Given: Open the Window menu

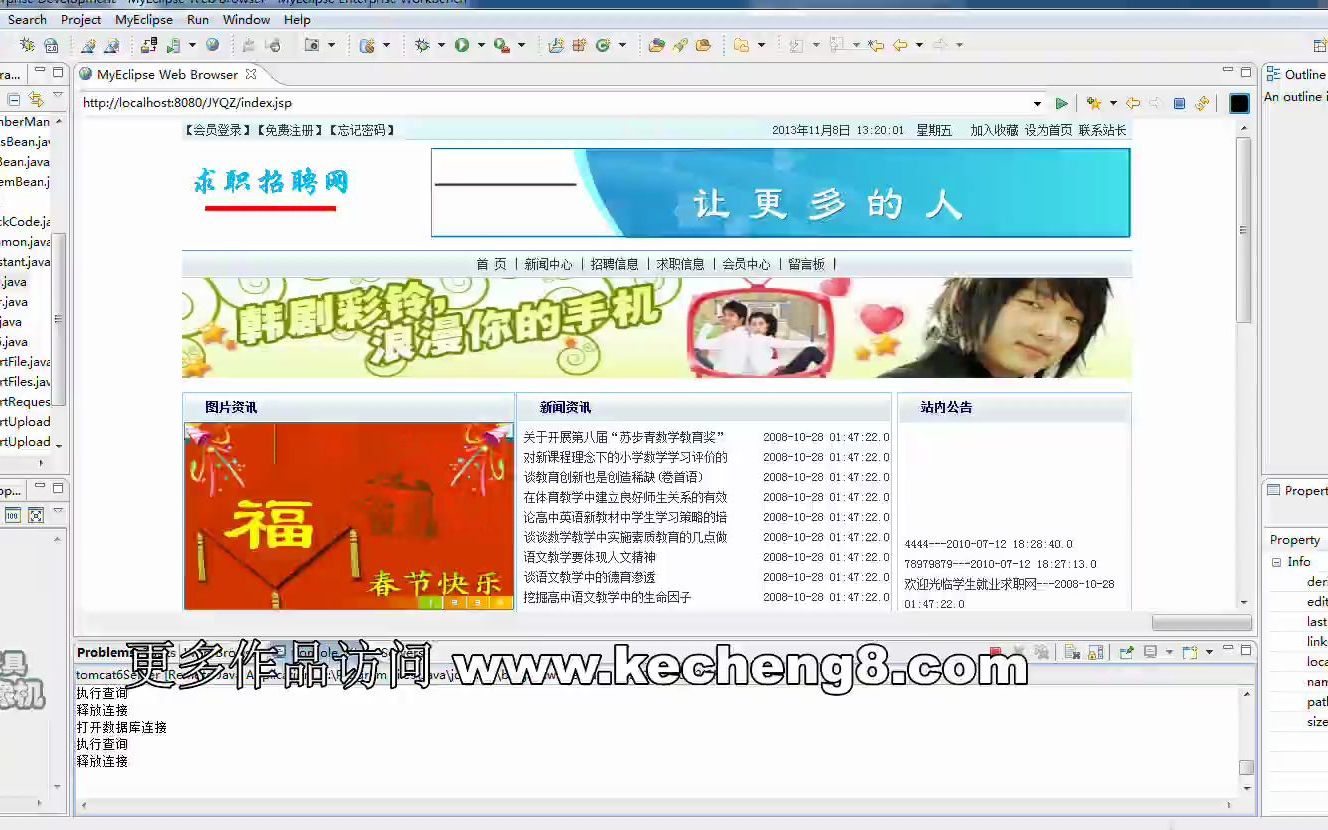Looking at the screenshot, I should [246, 20].
